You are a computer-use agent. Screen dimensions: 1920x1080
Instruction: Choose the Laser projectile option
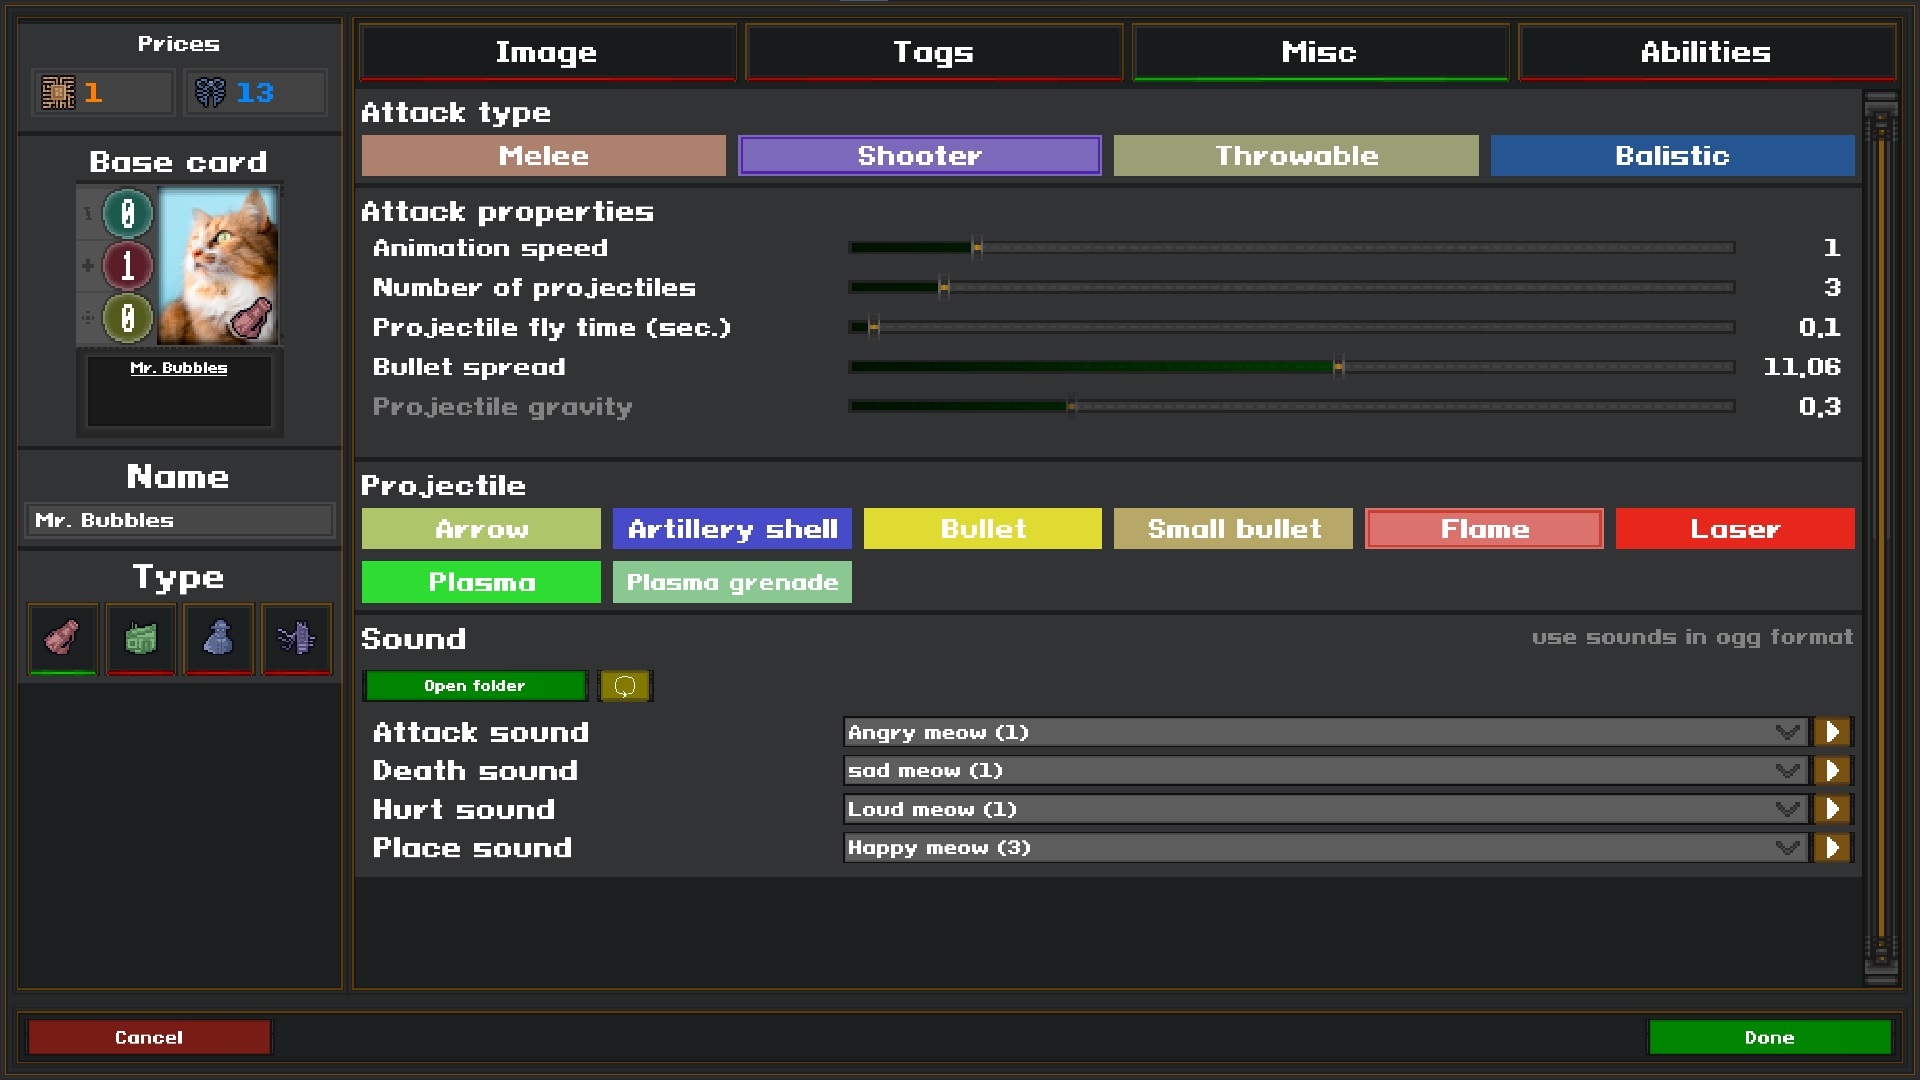pyautogui.click(x=1735, y=529)
